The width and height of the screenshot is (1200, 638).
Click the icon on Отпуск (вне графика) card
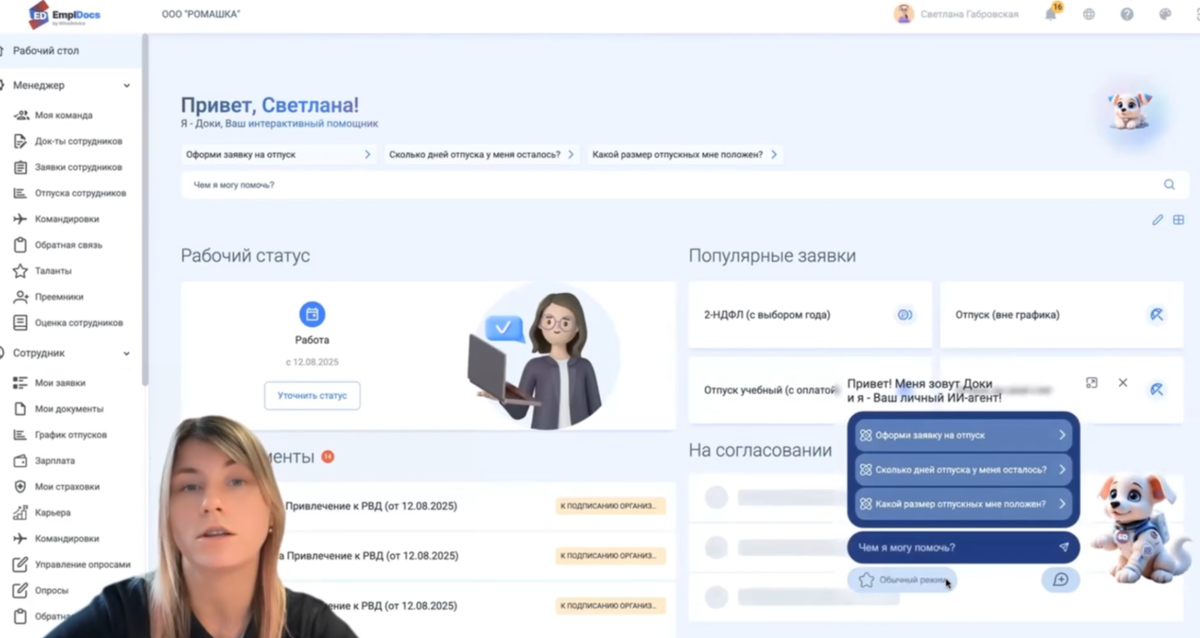[x=1157, y=315]
